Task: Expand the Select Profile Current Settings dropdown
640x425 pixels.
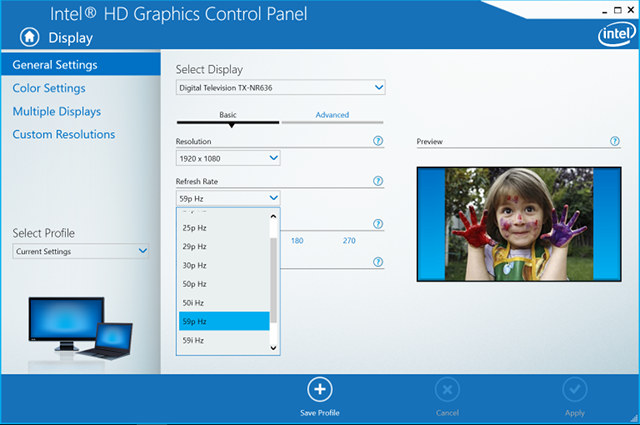Action: pos(80,251)
